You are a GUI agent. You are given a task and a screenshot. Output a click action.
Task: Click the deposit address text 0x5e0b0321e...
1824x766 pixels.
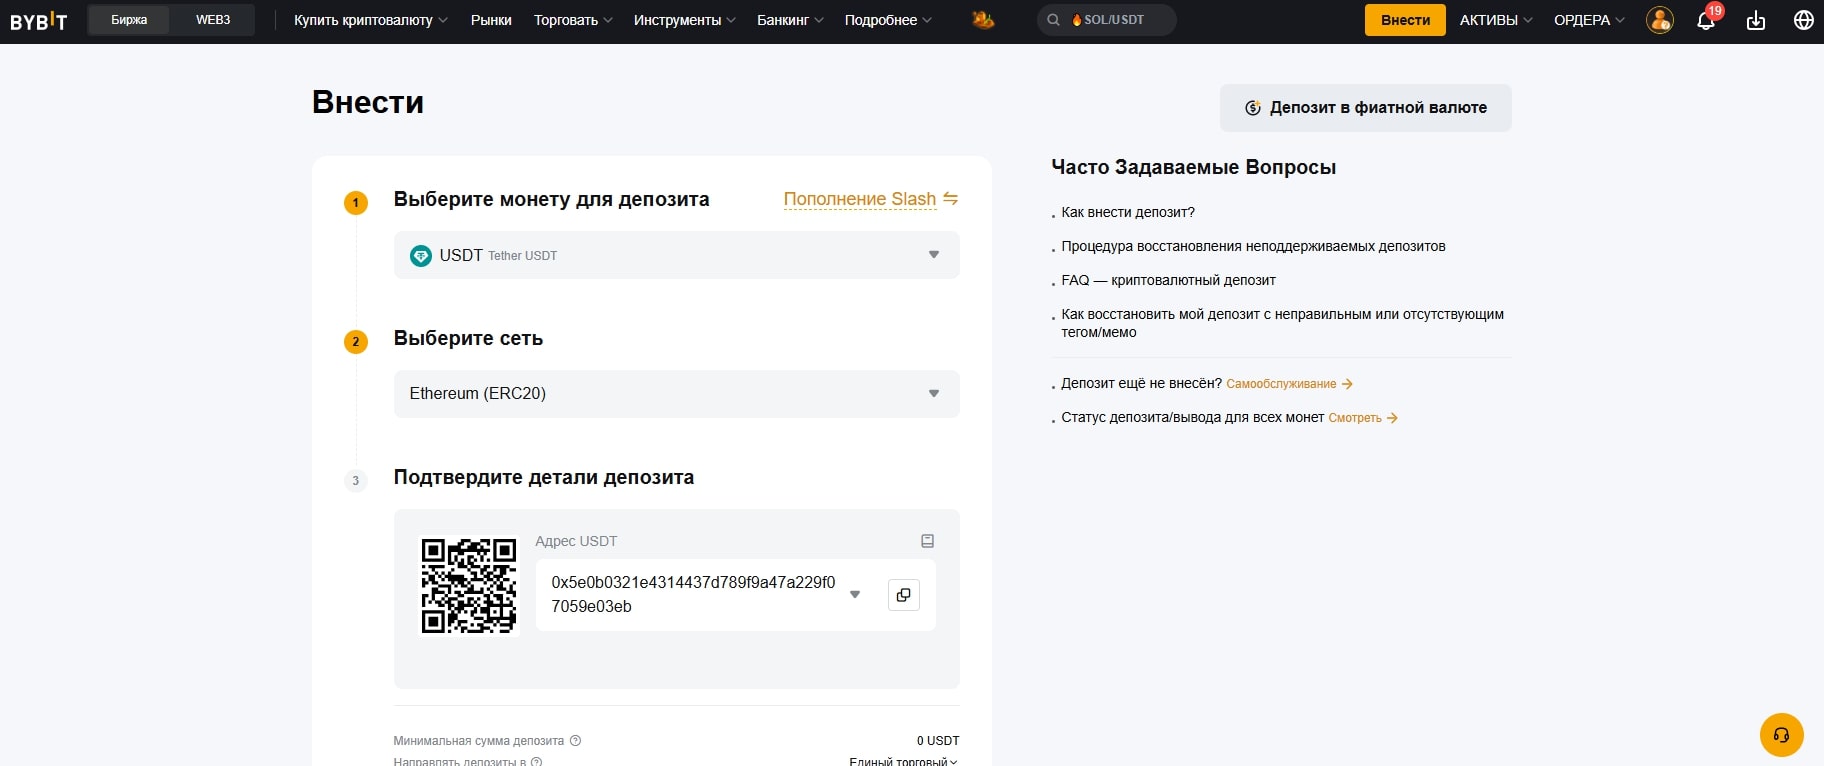click(693, 594)
